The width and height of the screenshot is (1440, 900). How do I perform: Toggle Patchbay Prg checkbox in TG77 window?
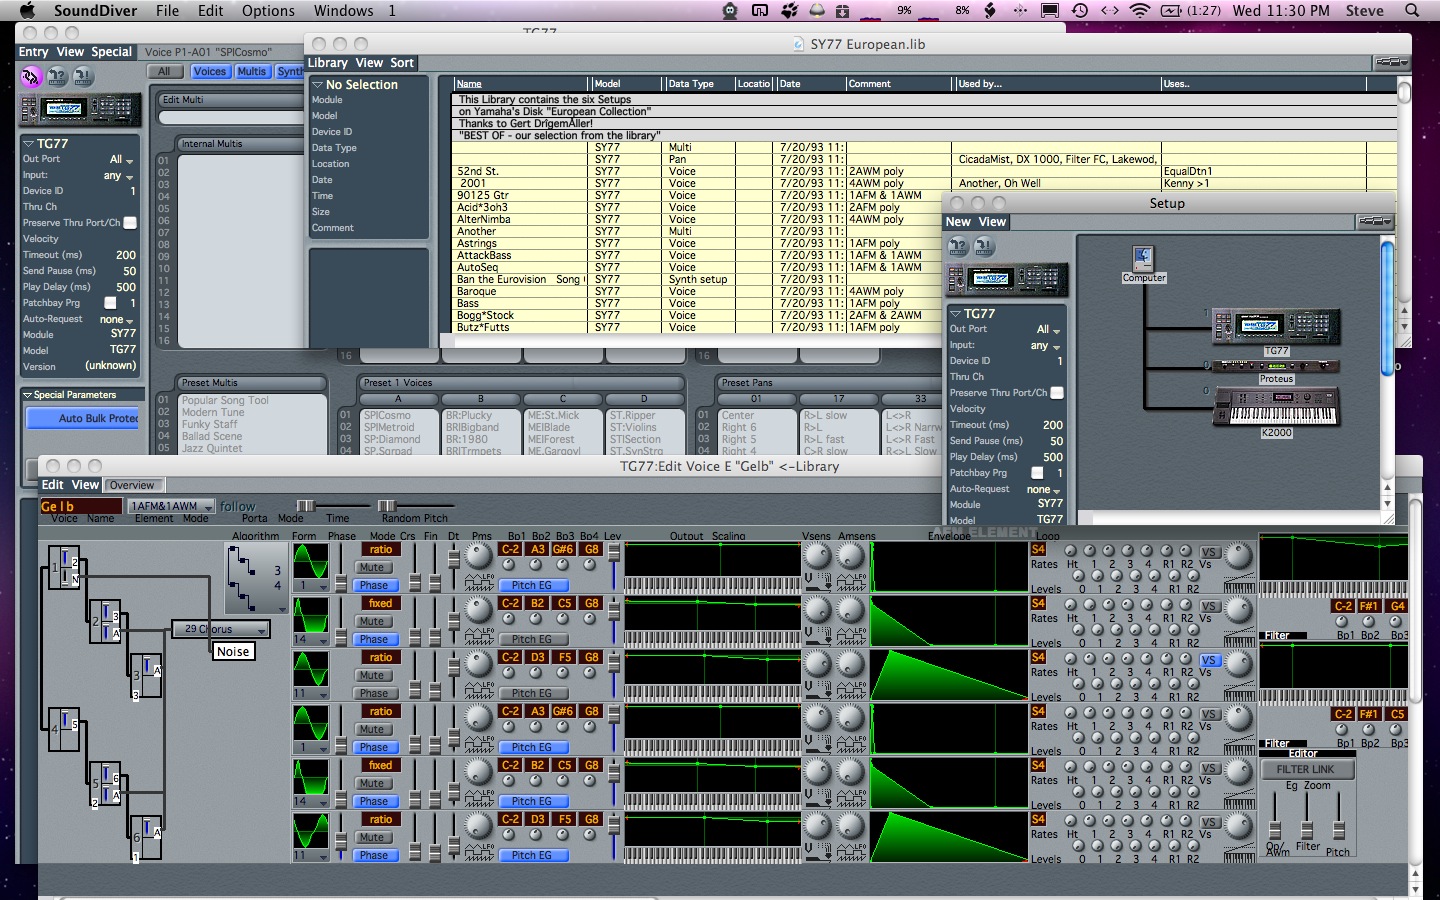110,303
